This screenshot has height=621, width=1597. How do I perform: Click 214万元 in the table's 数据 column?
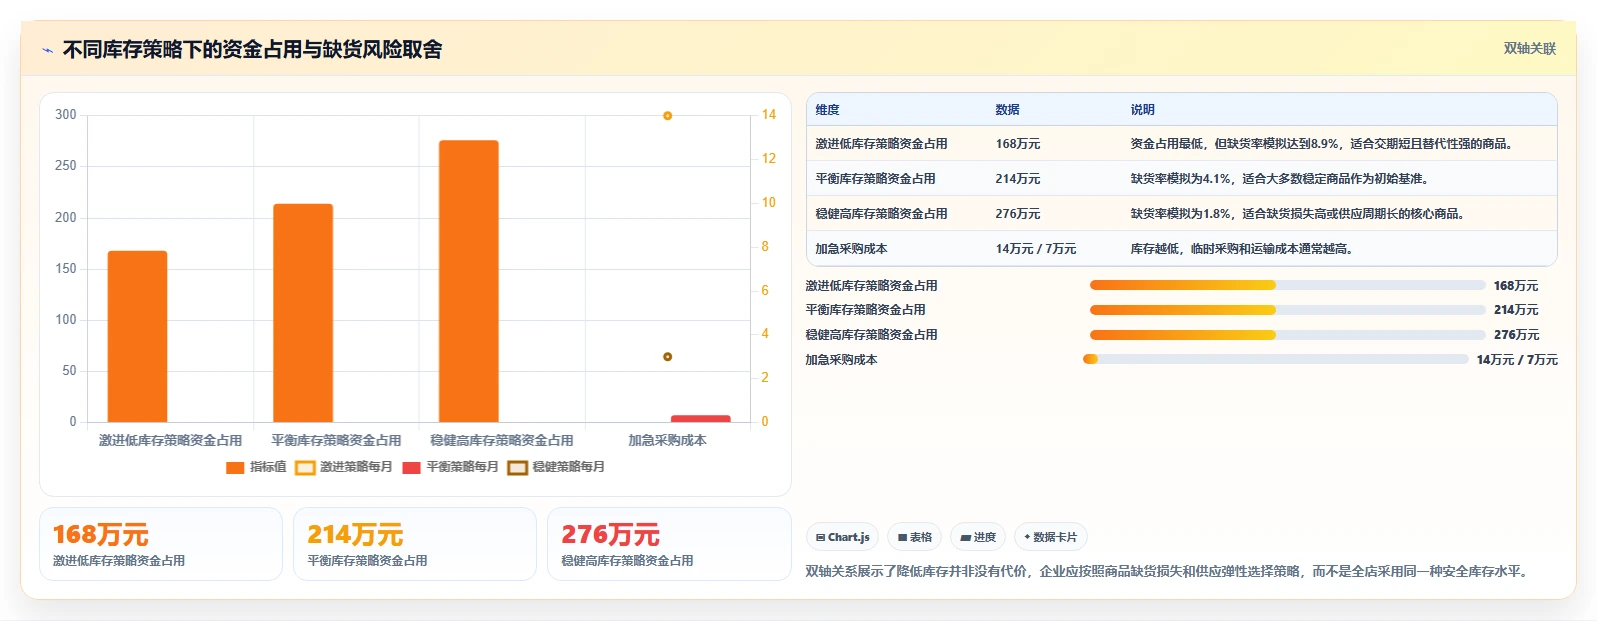[x=1017, y=179]
